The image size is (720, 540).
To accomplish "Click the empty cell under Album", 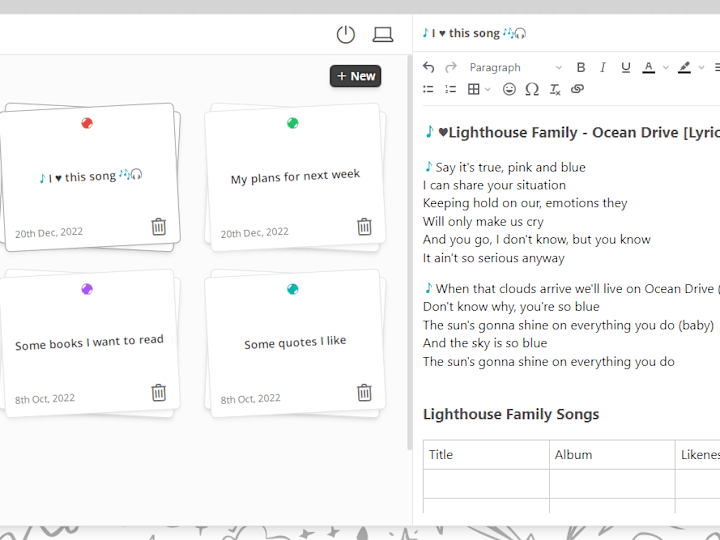I will [612, 484].
